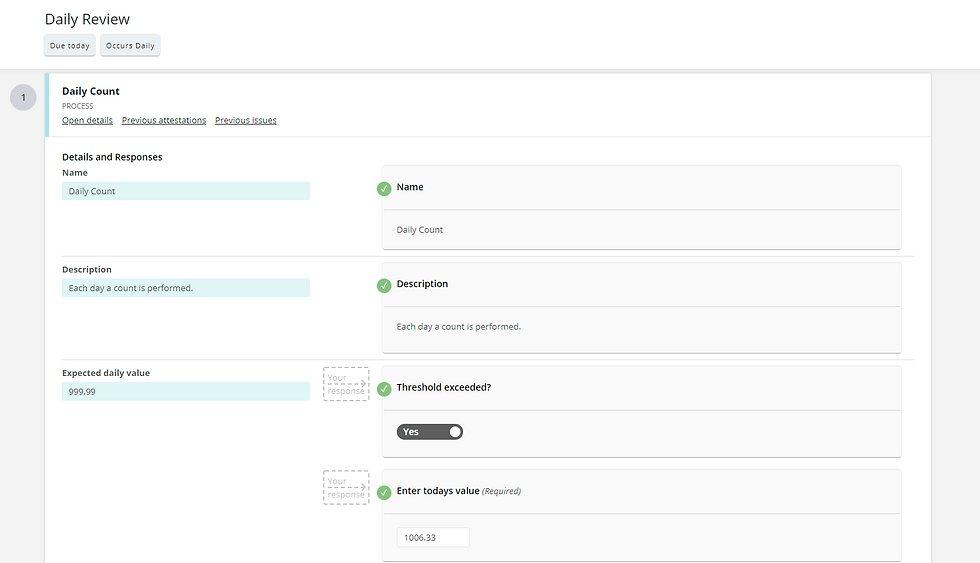This screenshot has height=563, width=980.
Task: Click the Occurs Daily tag
Action: pyautogui.click(x=130, y=46)
